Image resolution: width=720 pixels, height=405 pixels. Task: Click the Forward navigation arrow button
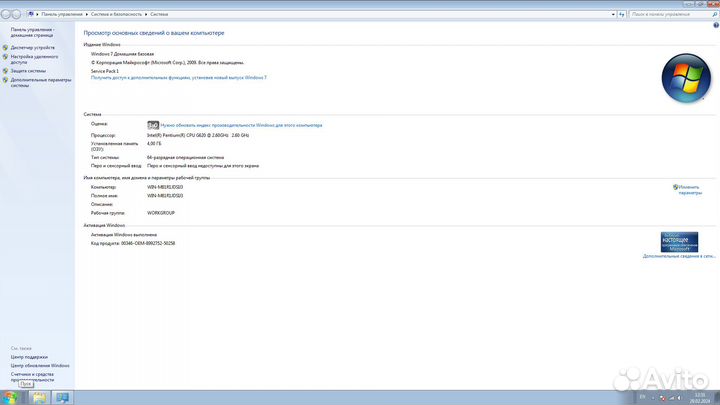[x=16, y=14]
